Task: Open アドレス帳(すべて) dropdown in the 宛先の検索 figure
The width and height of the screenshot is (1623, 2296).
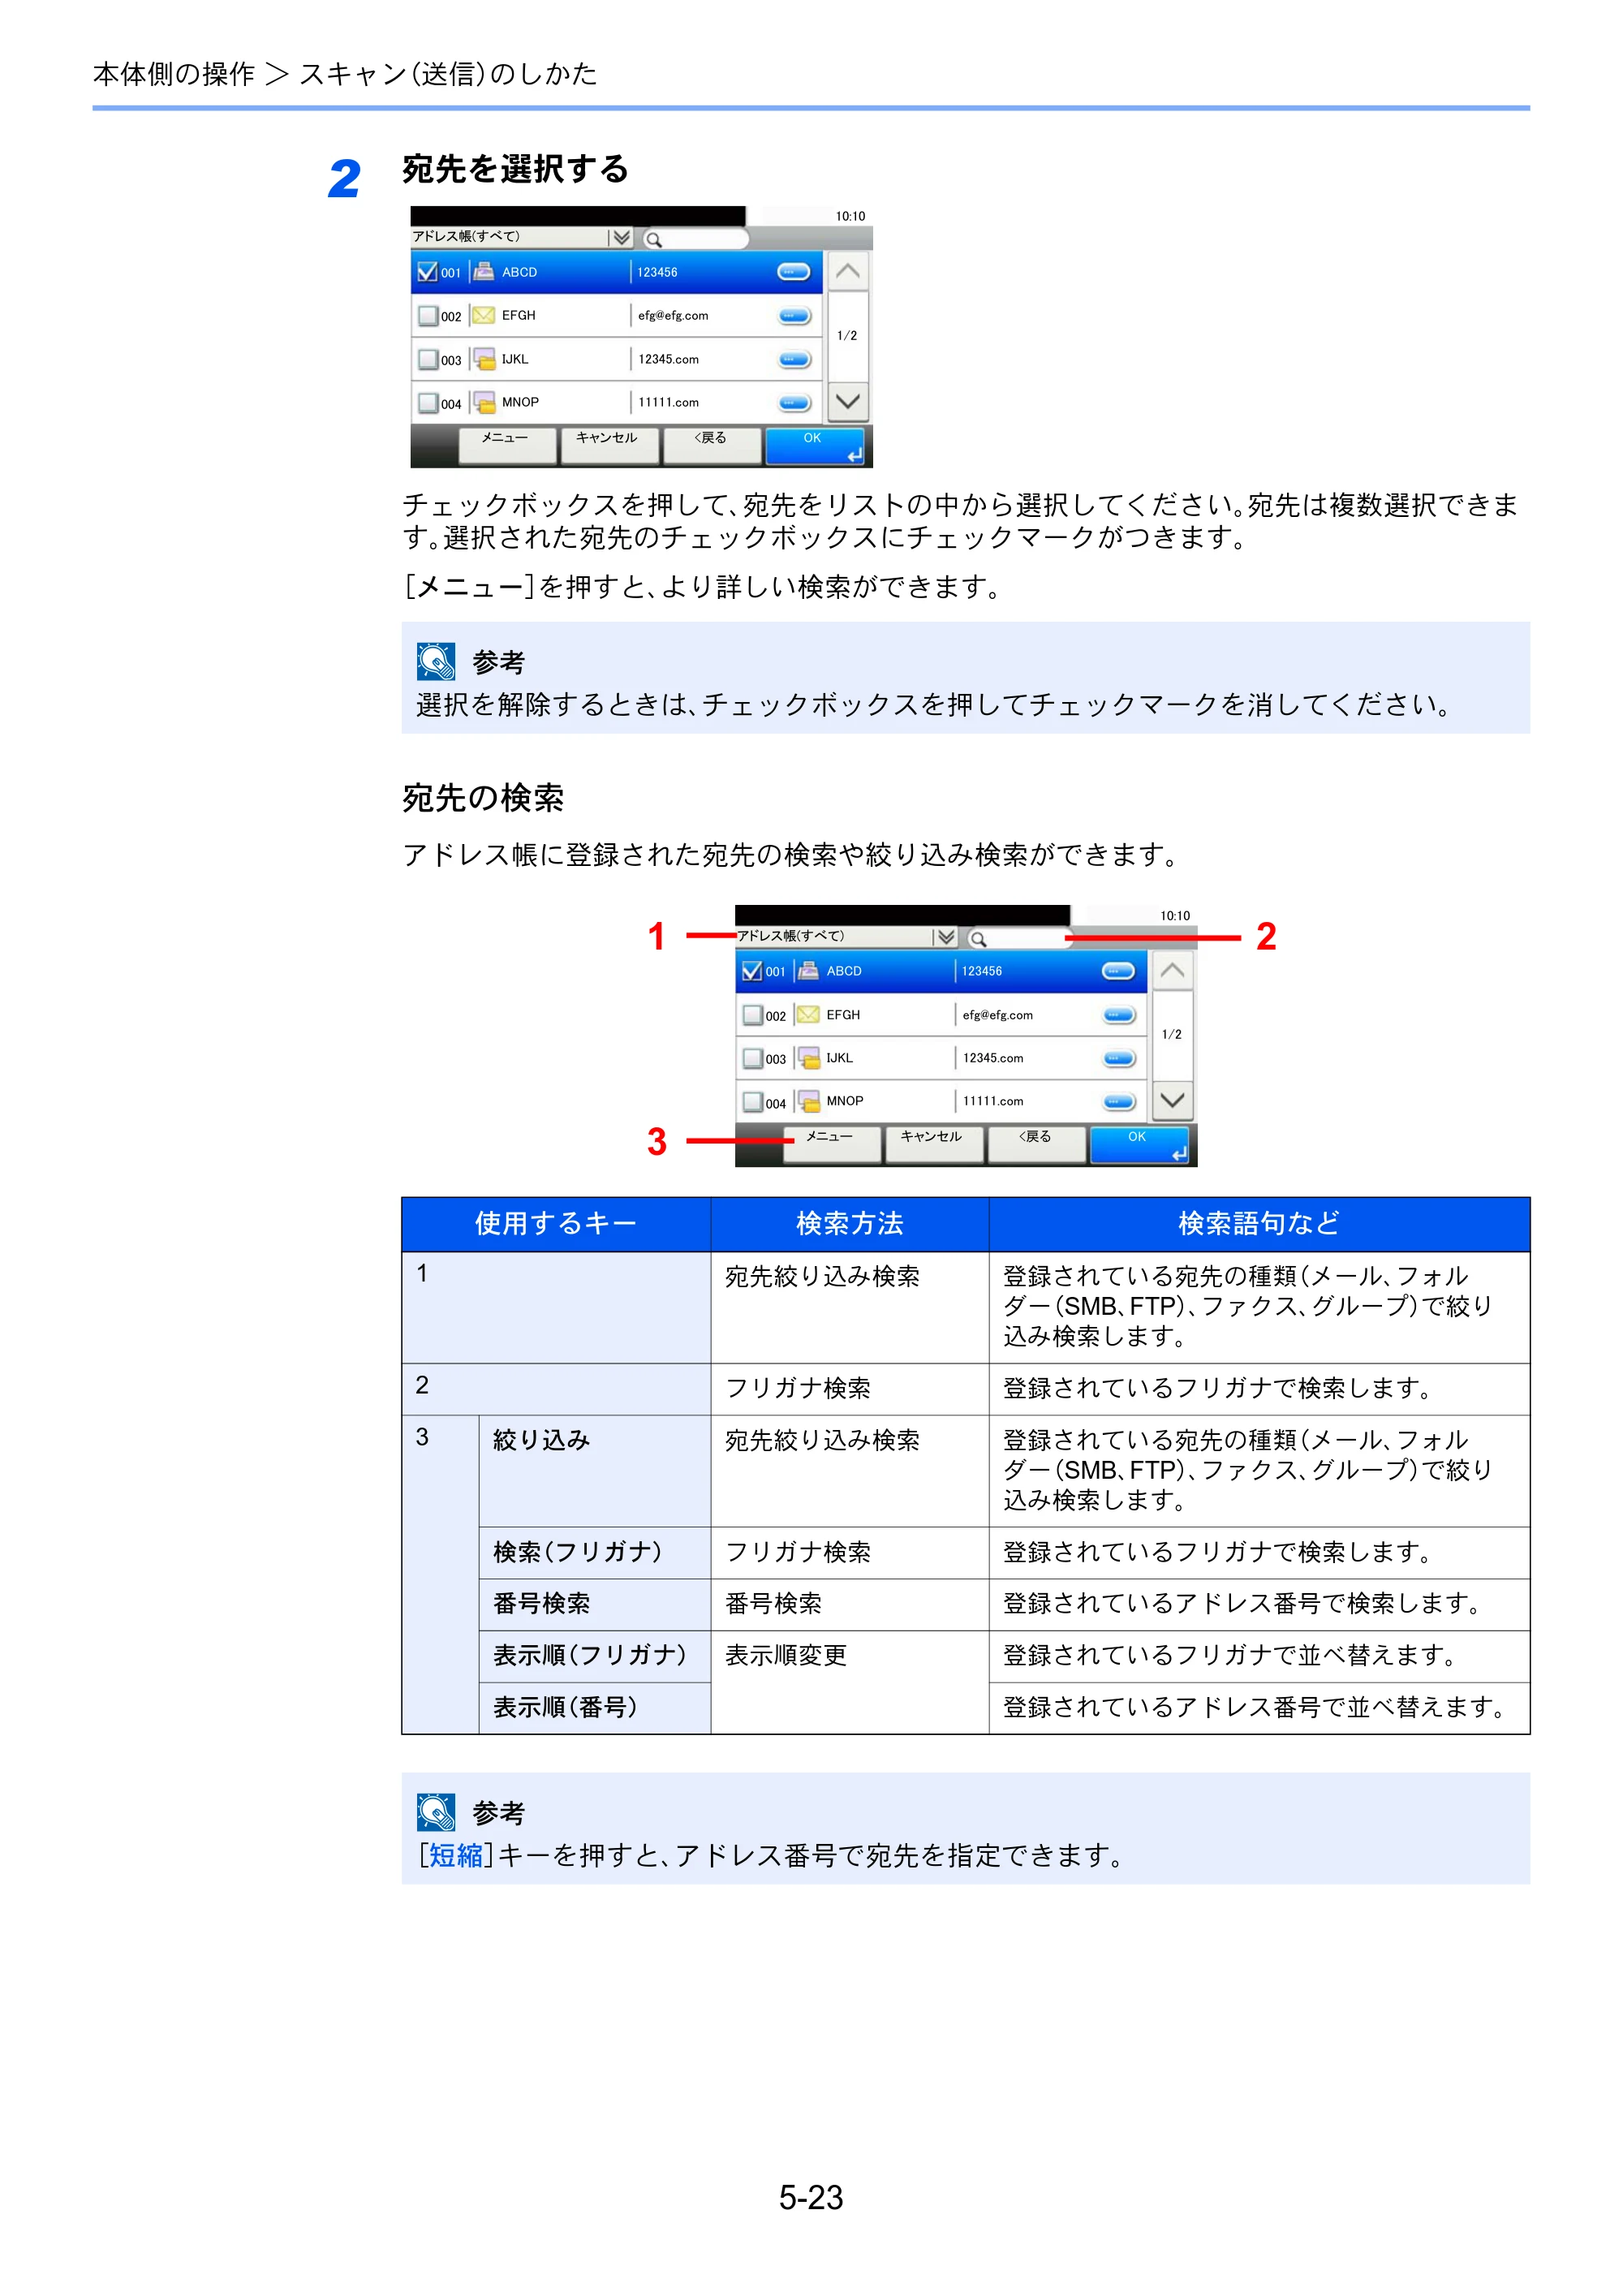Action: [847, 936]
